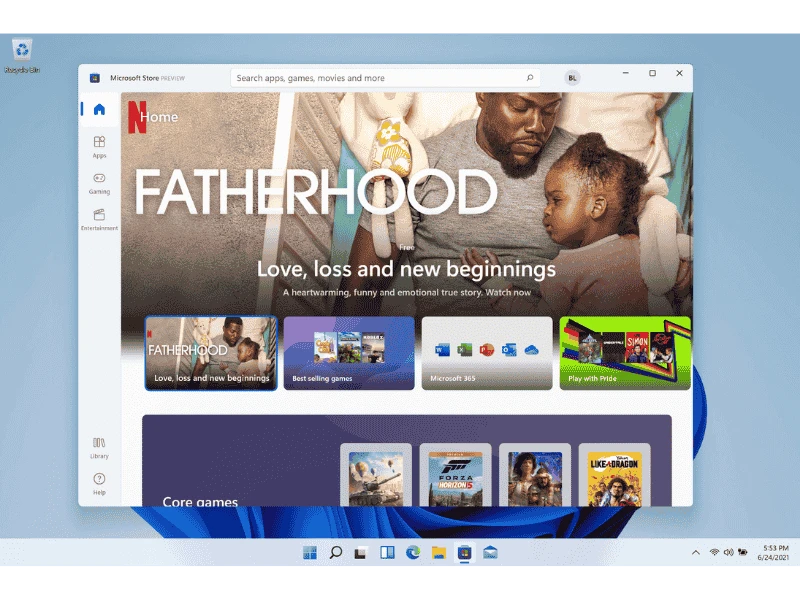Open the volume tray icon
This screenshot has width=800, height=600.
click(728, 552)
